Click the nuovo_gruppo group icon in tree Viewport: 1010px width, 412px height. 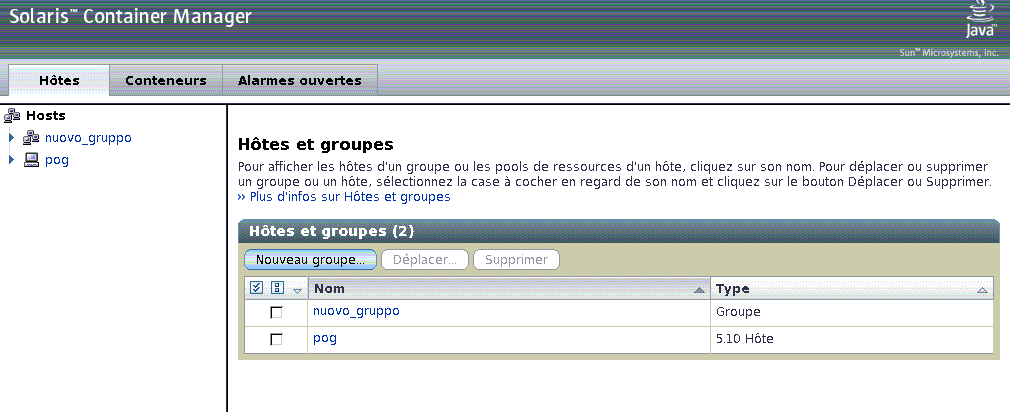click(x=31, y=138)
